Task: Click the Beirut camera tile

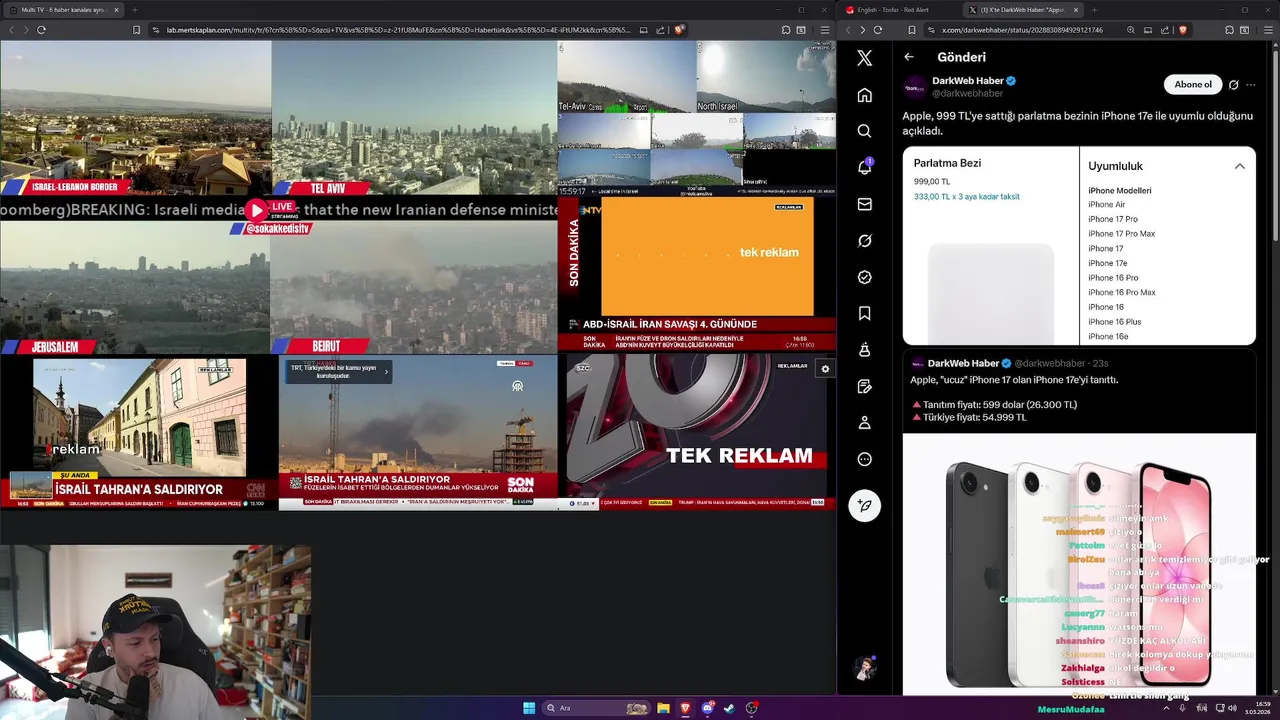Action: [414, 287]
